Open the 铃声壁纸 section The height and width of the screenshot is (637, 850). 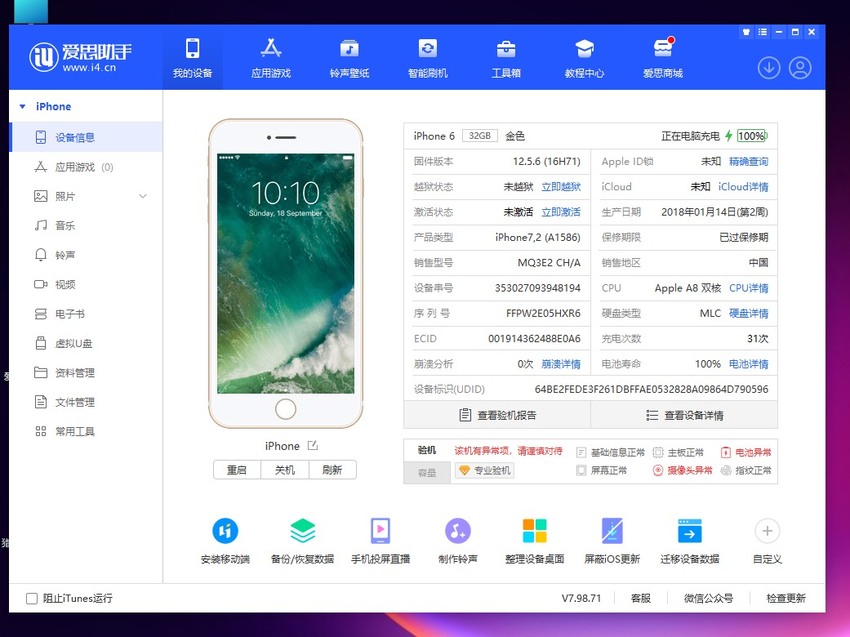pos(349,58)
